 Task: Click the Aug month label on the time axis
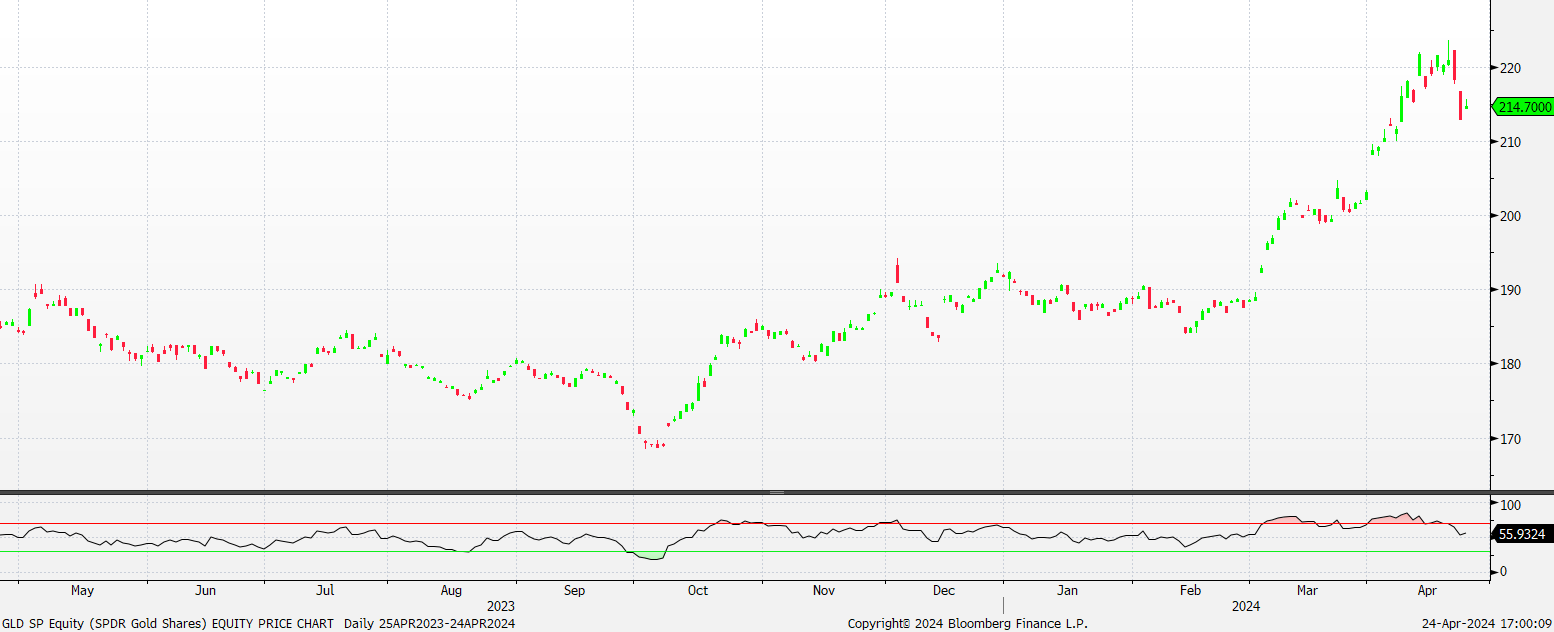point(451,590)
